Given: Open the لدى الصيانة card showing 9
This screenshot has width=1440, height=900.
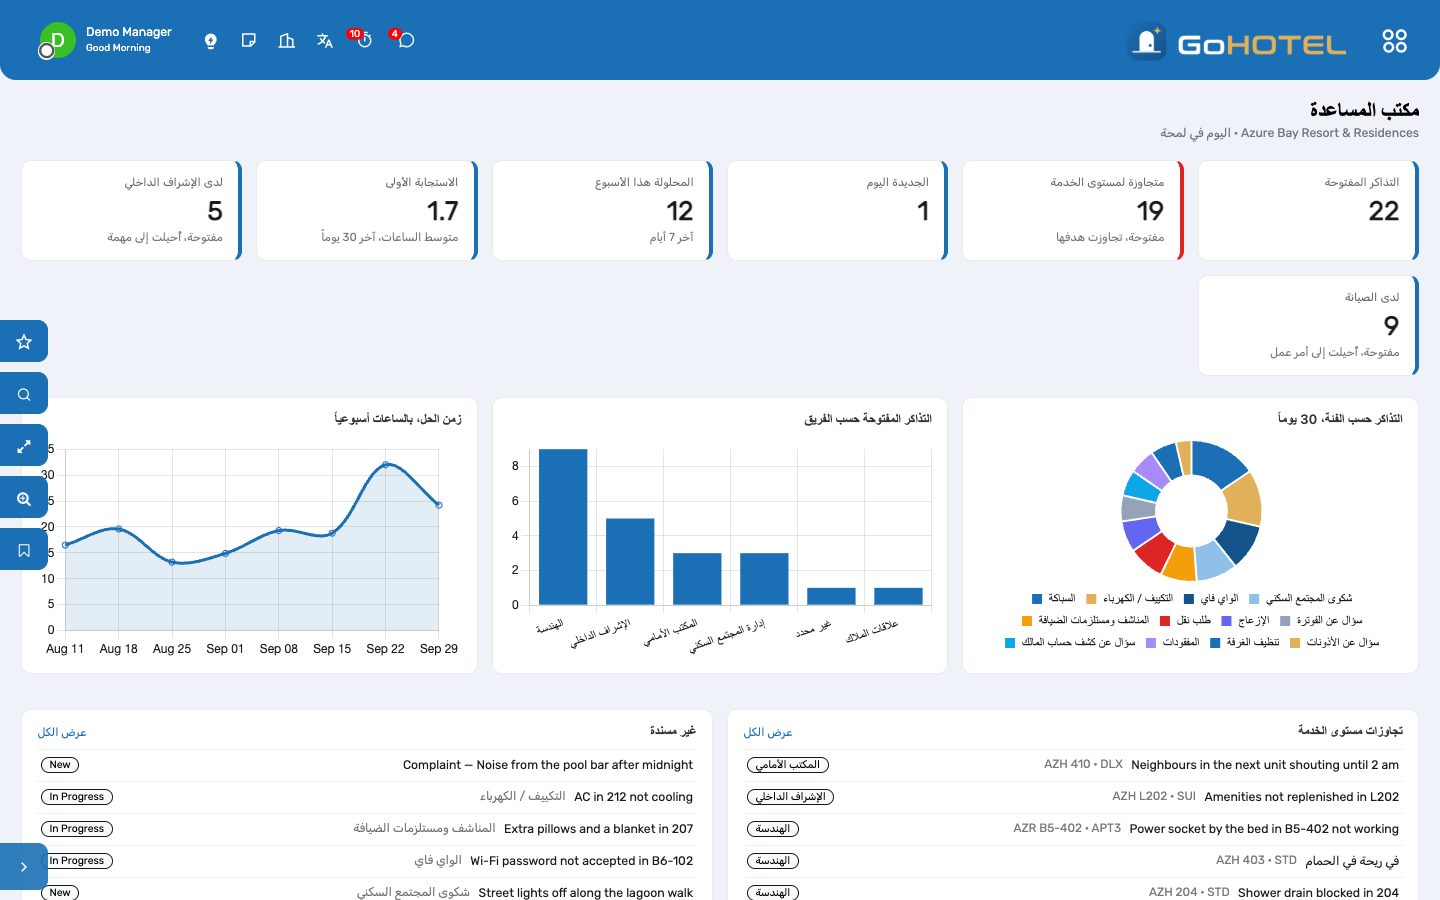Looking at the screenshot, I should [x=1308, y=326].
